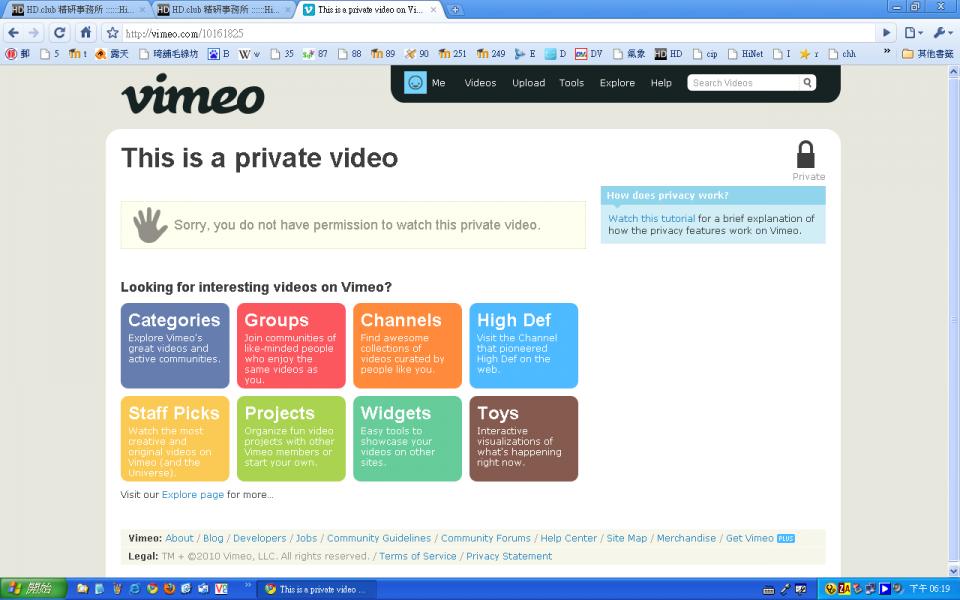
Task: Click the Private padlock icon
Action: tap(806, 154)
